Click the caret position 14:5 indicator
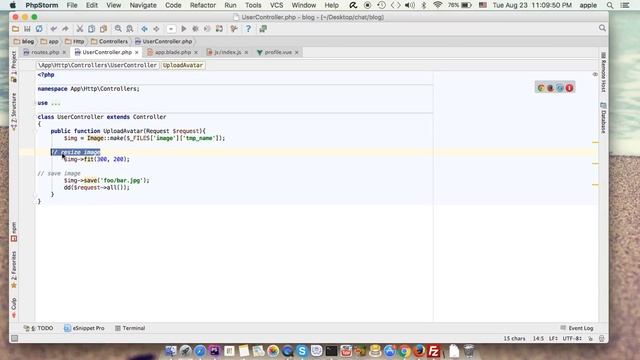Screen dimensions: 640x360 [x=538, y=339]
